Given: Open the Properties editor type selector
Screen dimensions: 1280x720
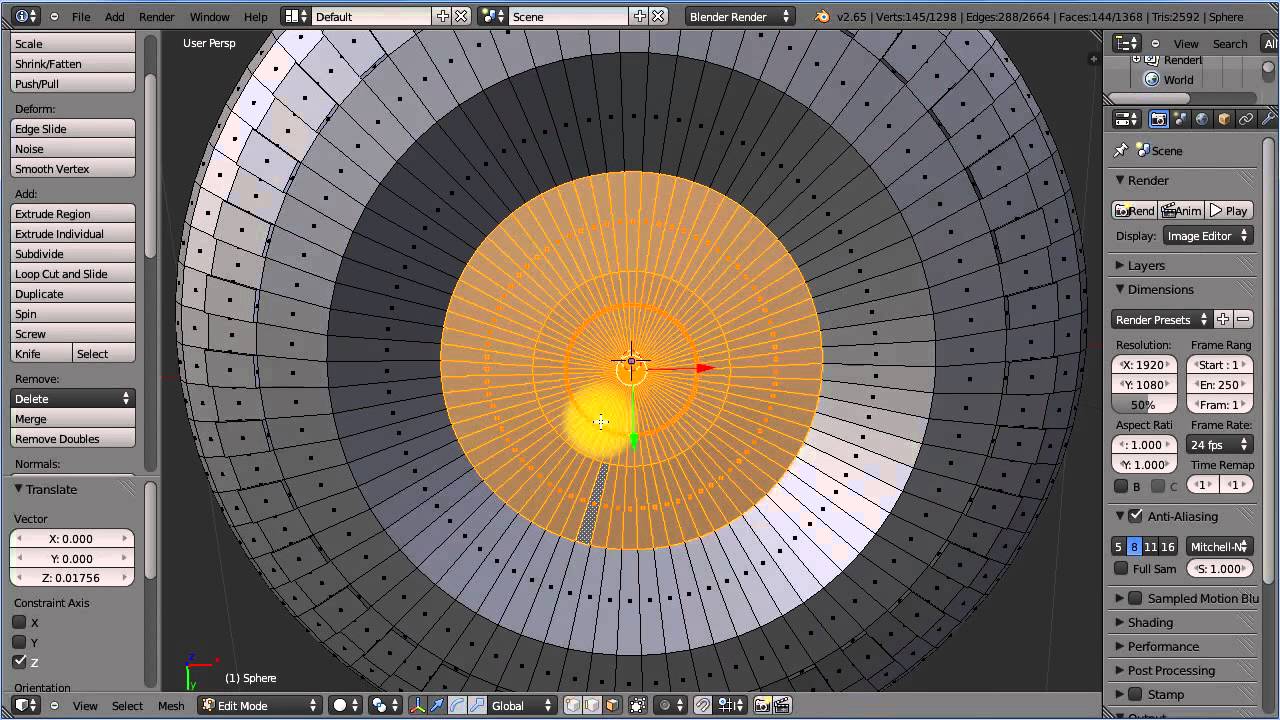Looking at the screenshot, I should click(x=1127, y=119).
